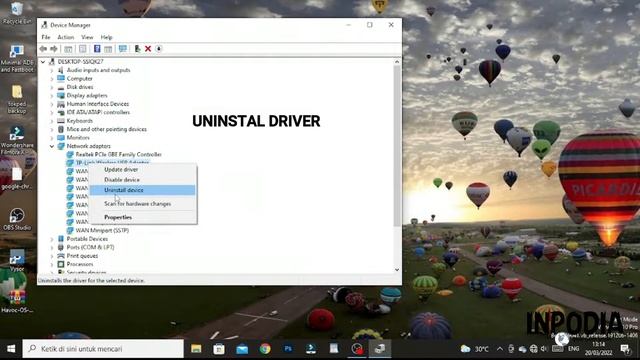This screenshot has width=640, height=360.
Task: Click the red X uninstall toolbar icon
Action: pos(148,49)
